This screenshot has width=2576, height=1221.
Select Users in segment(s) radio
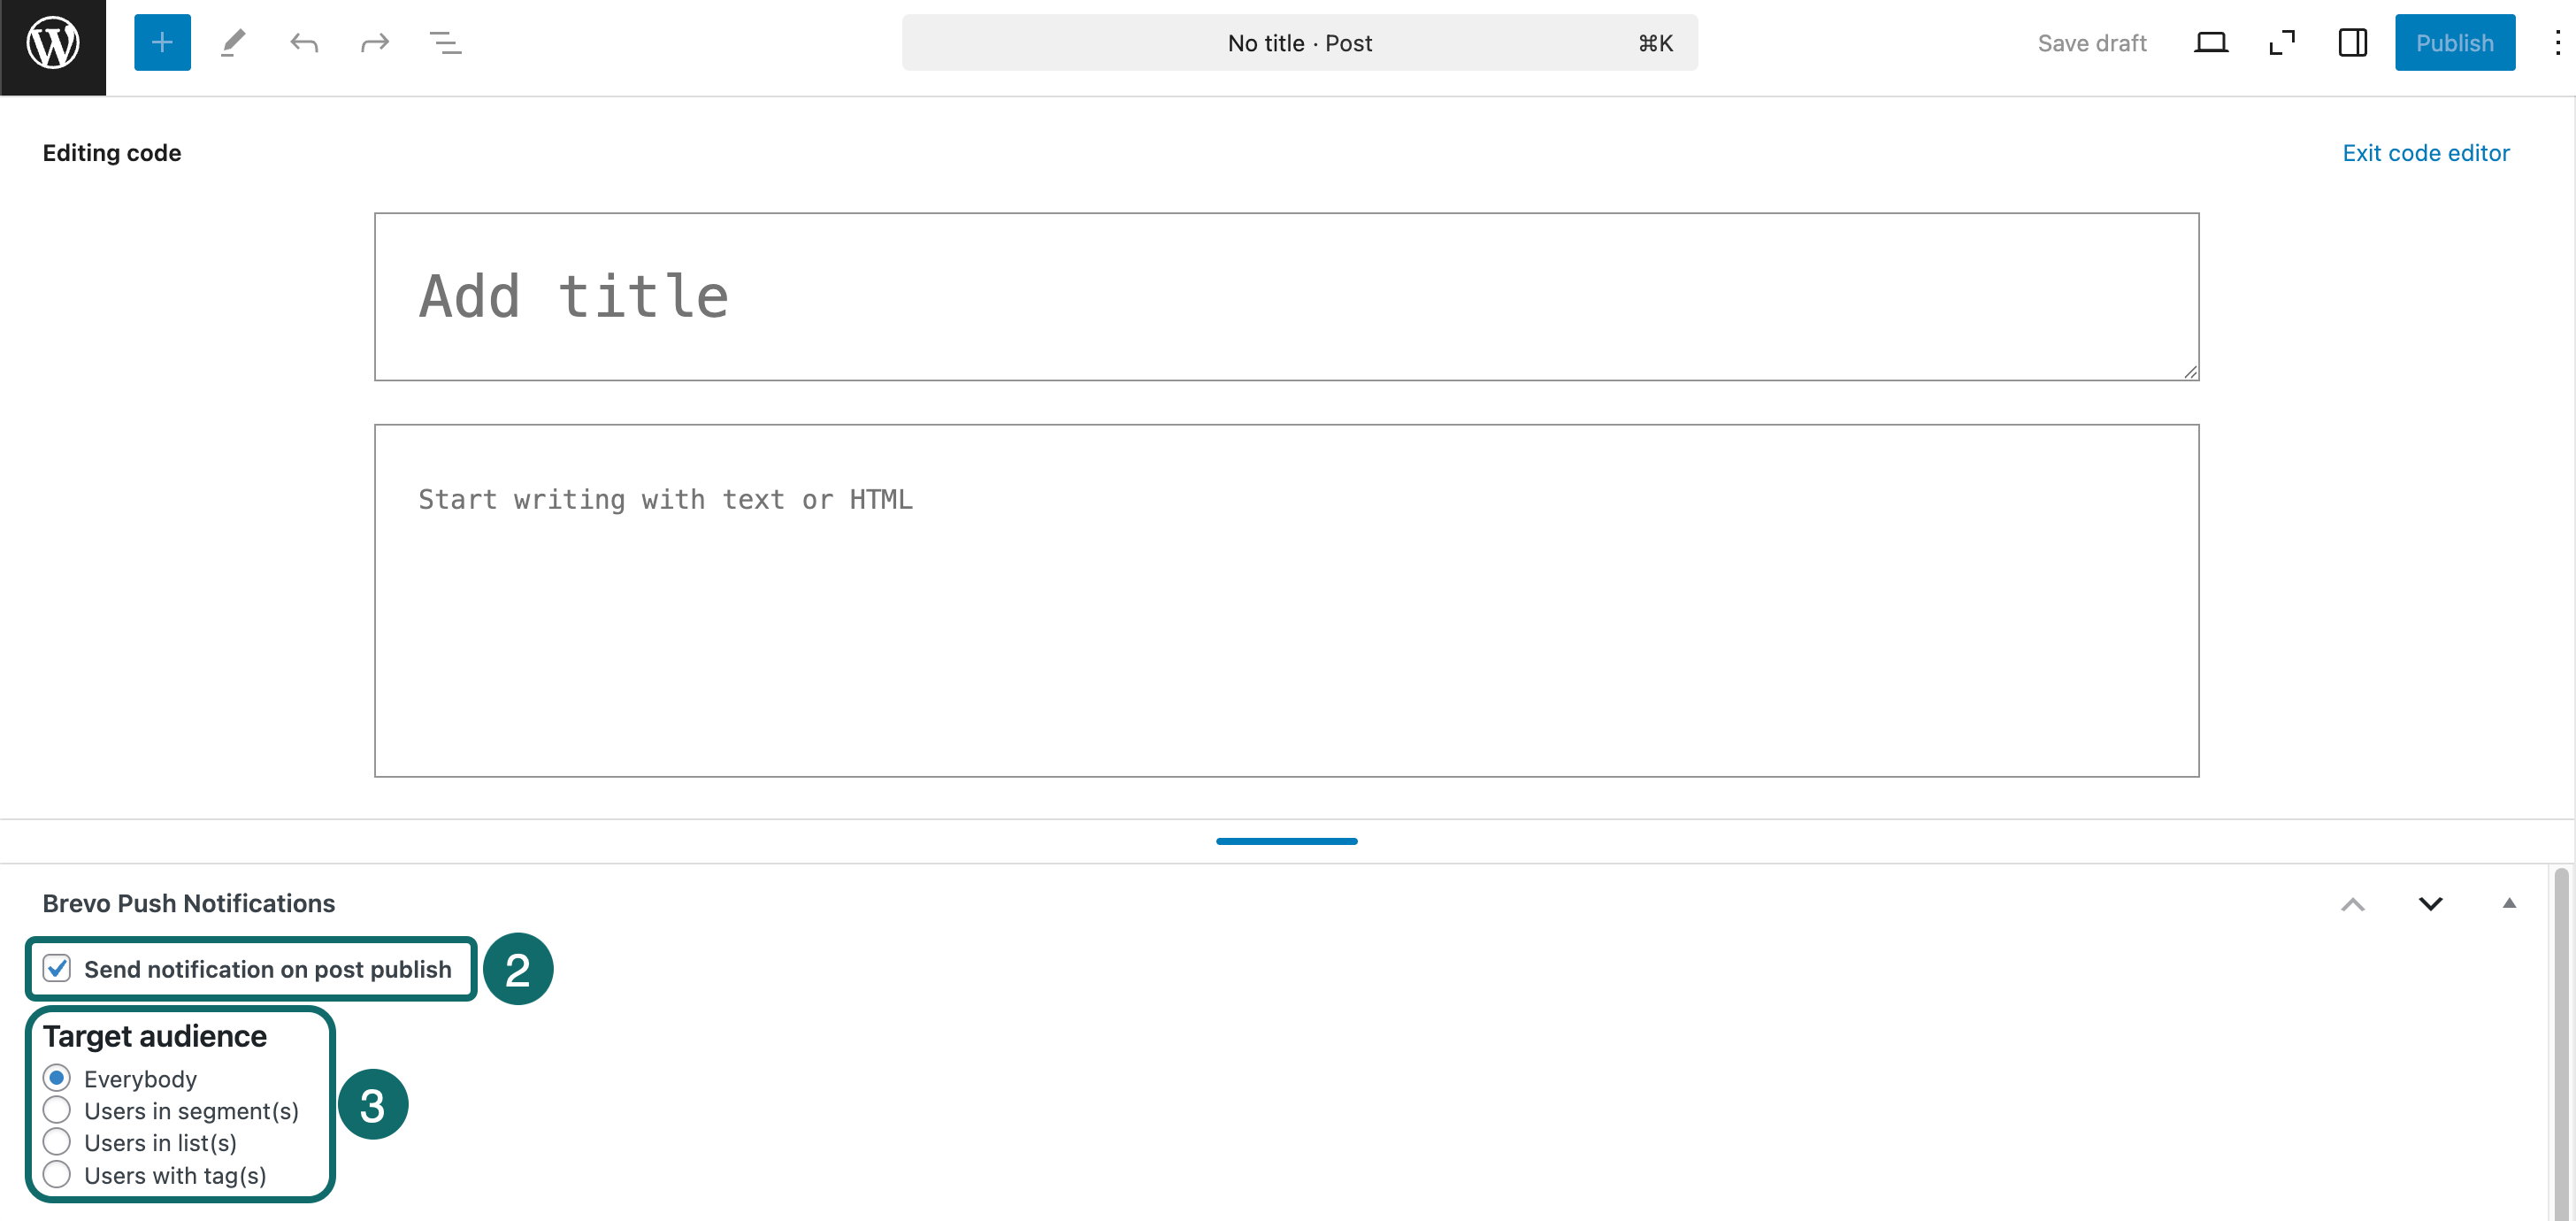[x=57, y=1110]
